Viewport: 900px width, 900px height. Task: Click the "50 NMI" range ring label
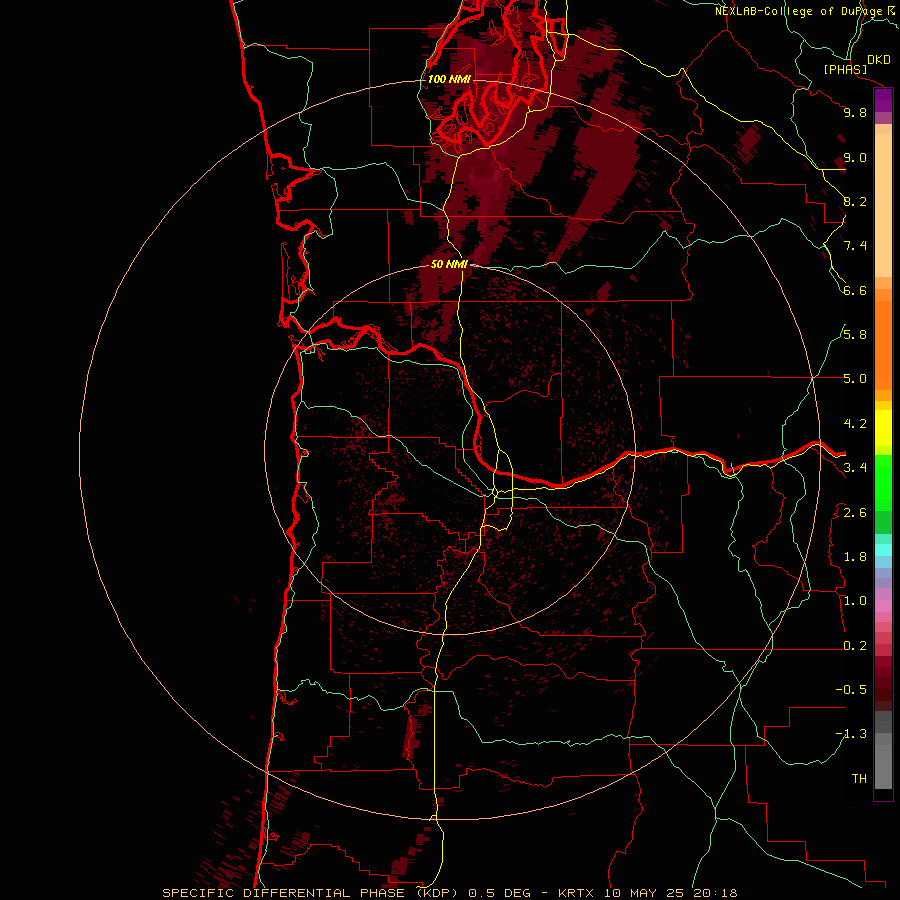tap(449, 264)
